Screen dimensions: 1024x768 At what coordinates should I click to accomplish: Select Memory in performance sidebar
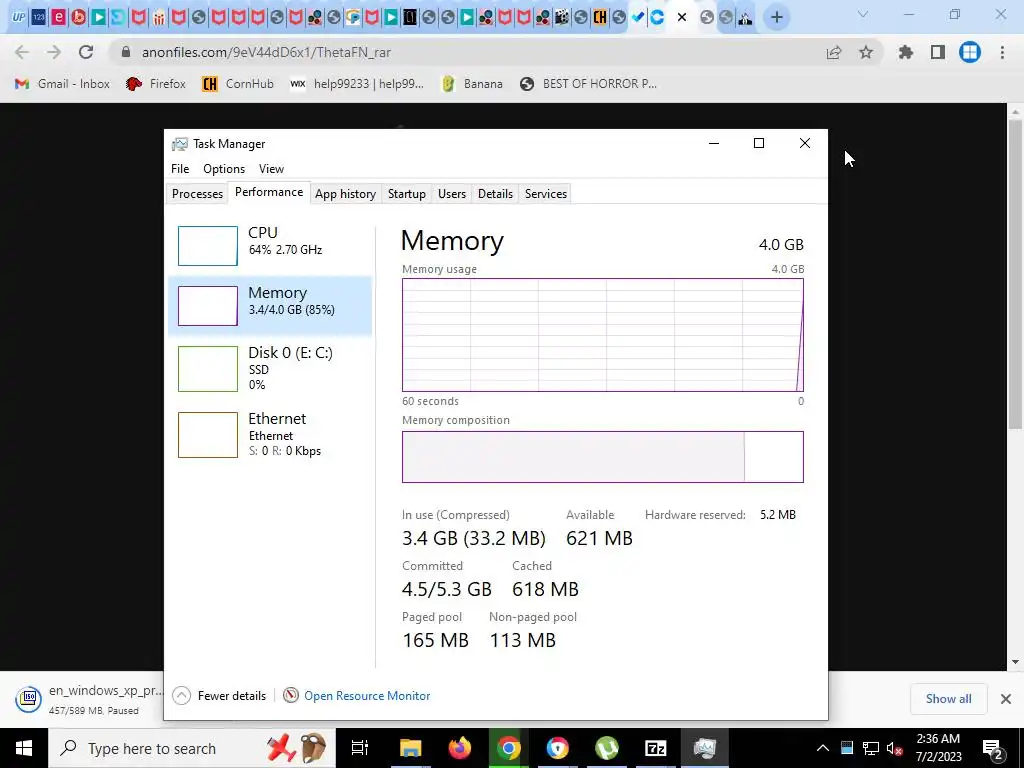click(x=270, y=305)
